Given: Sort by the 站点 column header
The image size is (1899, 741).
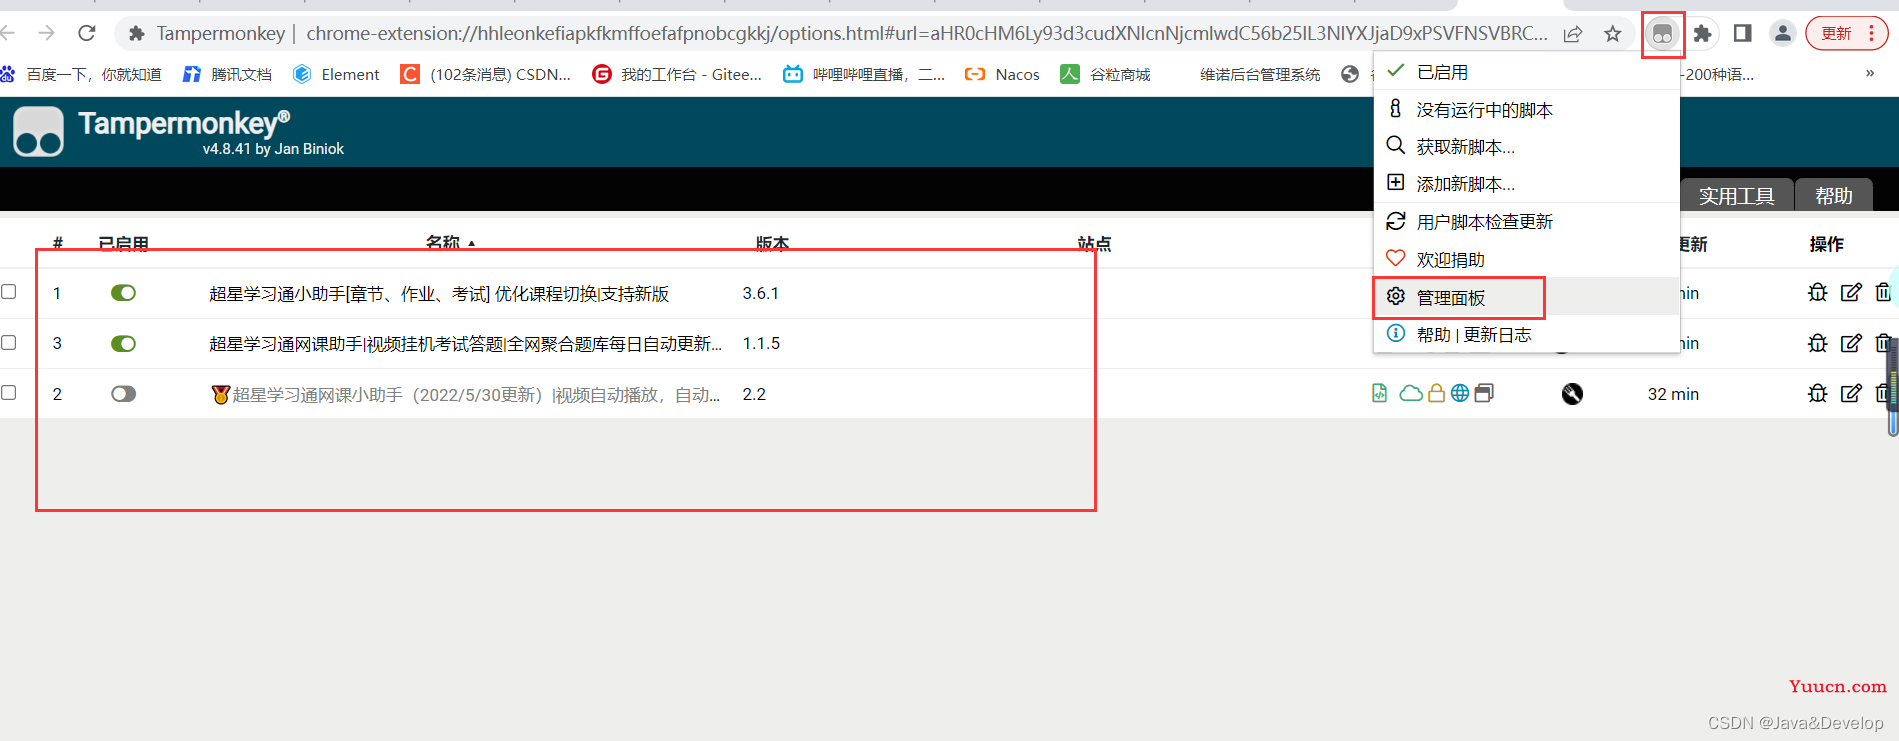Looking at the screenshot, I should tap(1094, 243).
